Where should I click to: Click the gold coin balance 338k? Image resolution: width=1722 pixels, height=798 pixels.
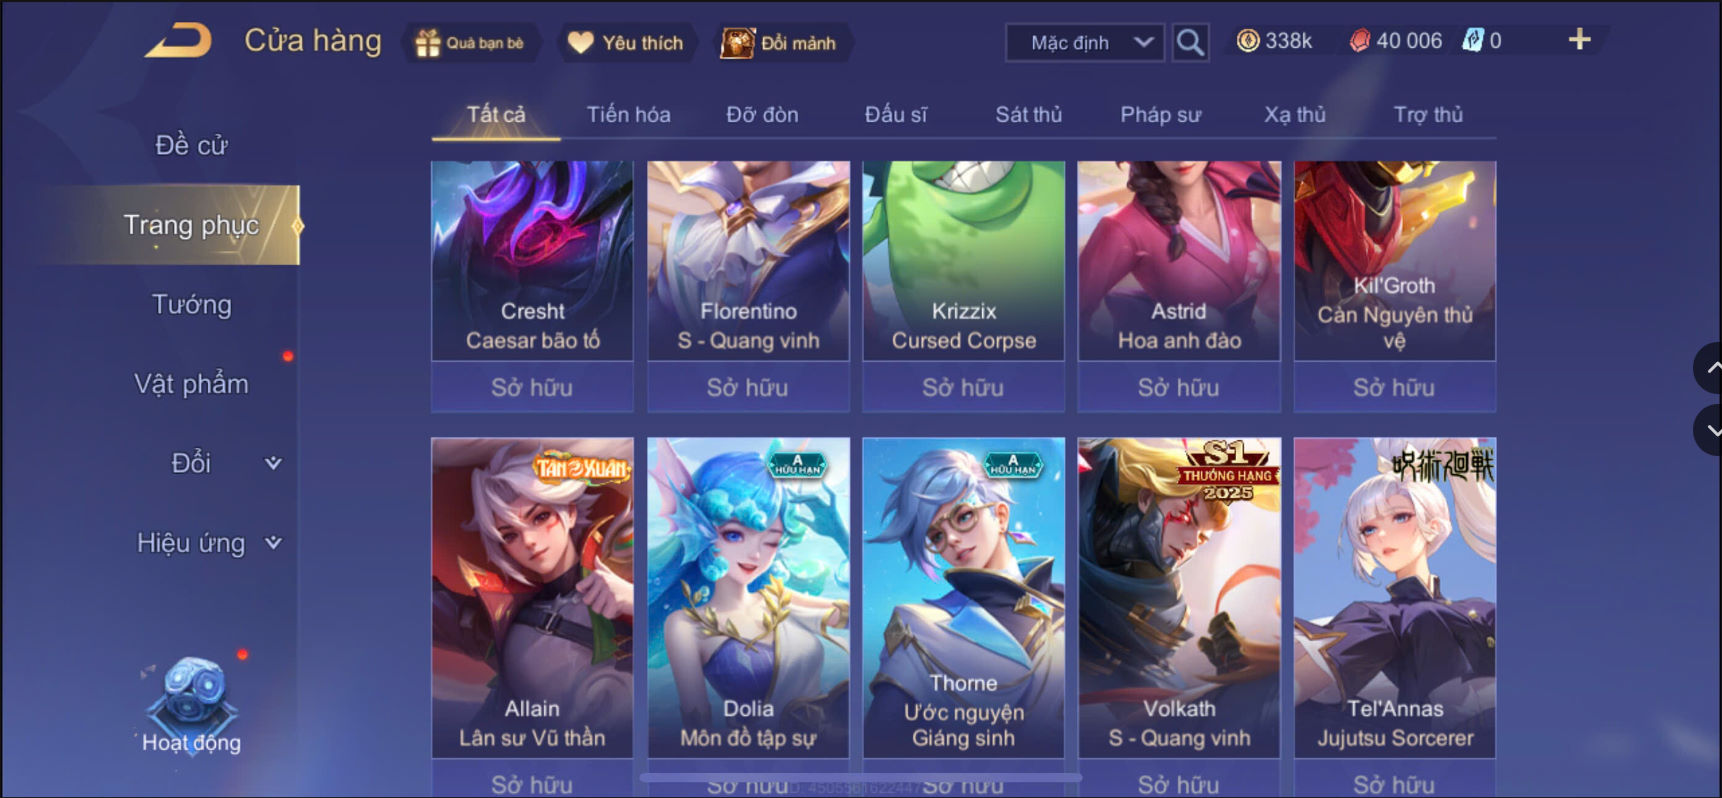pyautogui.click(x=1275, y=41)
